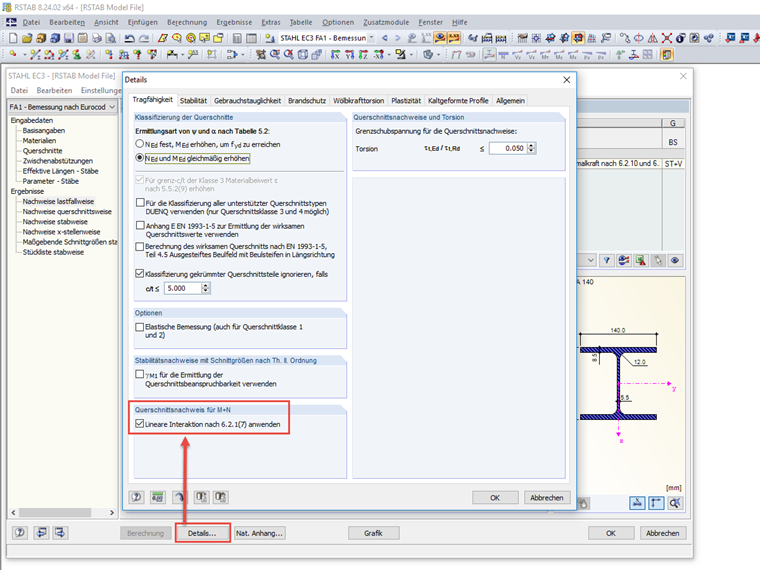Click the info sphere icon in toolbar
760x570 pixels.
click(x=681, y=38)
